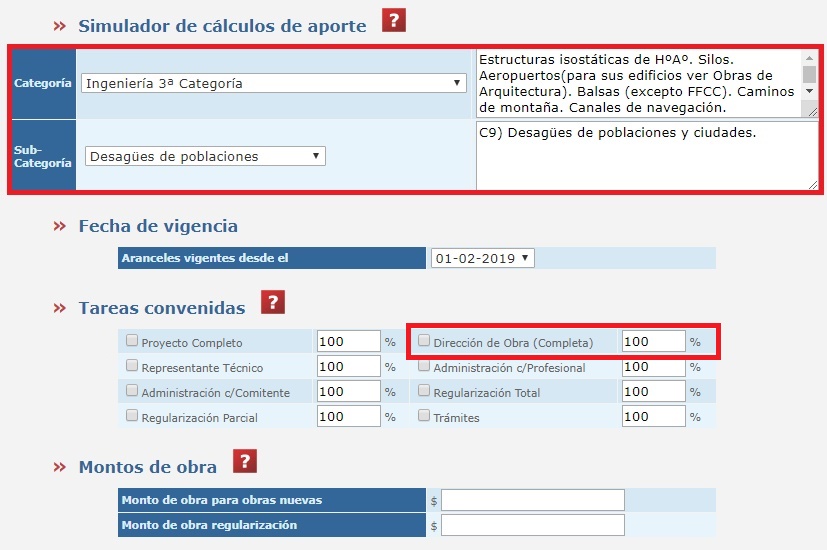
Task: Open the Aranceles vigentes date dropdown
Action: (482, 258)
